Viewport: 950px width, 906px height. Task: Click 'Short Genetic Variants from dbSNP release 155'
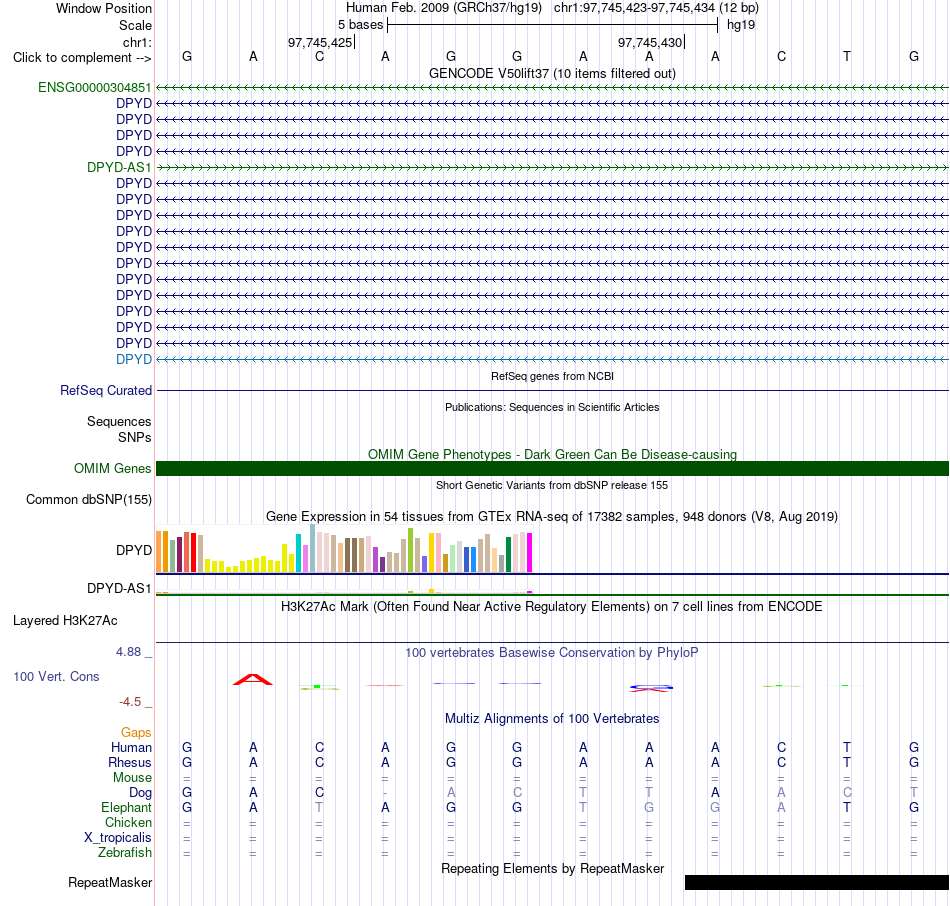552,485
